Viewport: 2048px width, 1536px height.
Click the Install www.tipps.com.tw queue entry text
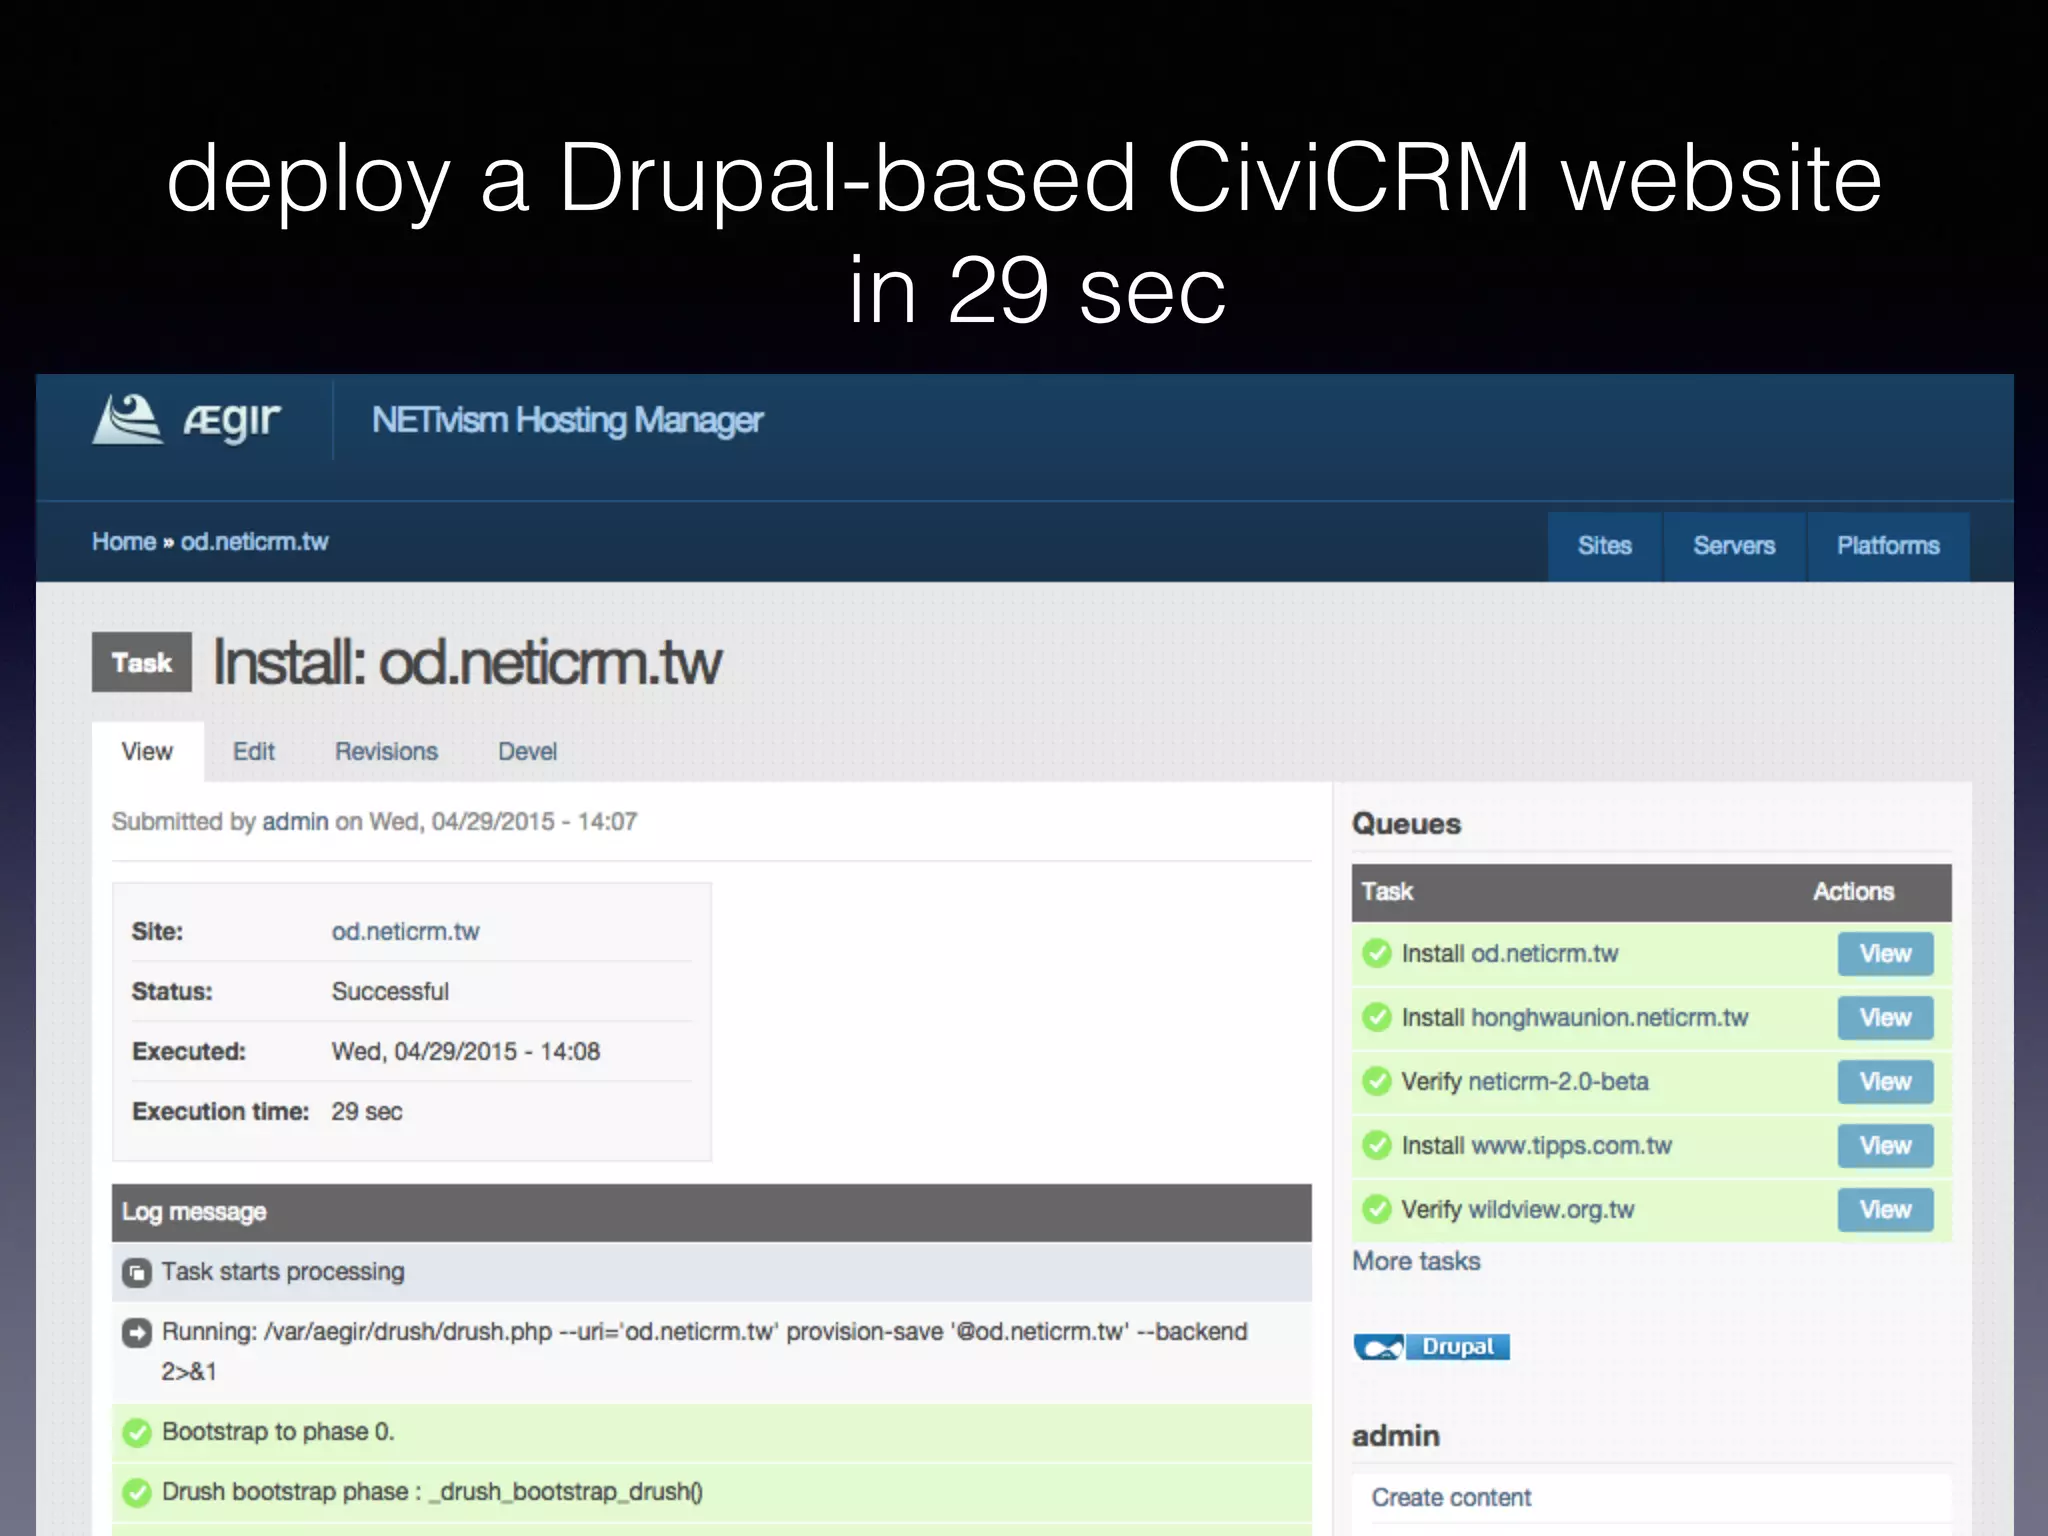[x=1536, y=1146]
